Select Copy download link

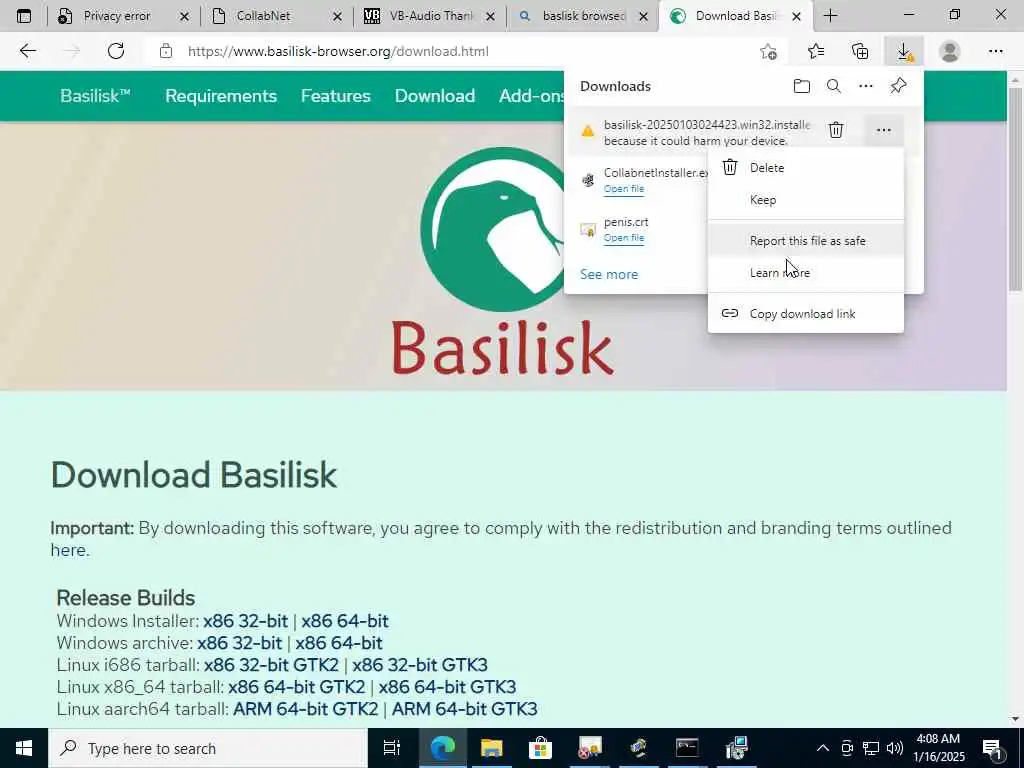[x=806, y=314]
